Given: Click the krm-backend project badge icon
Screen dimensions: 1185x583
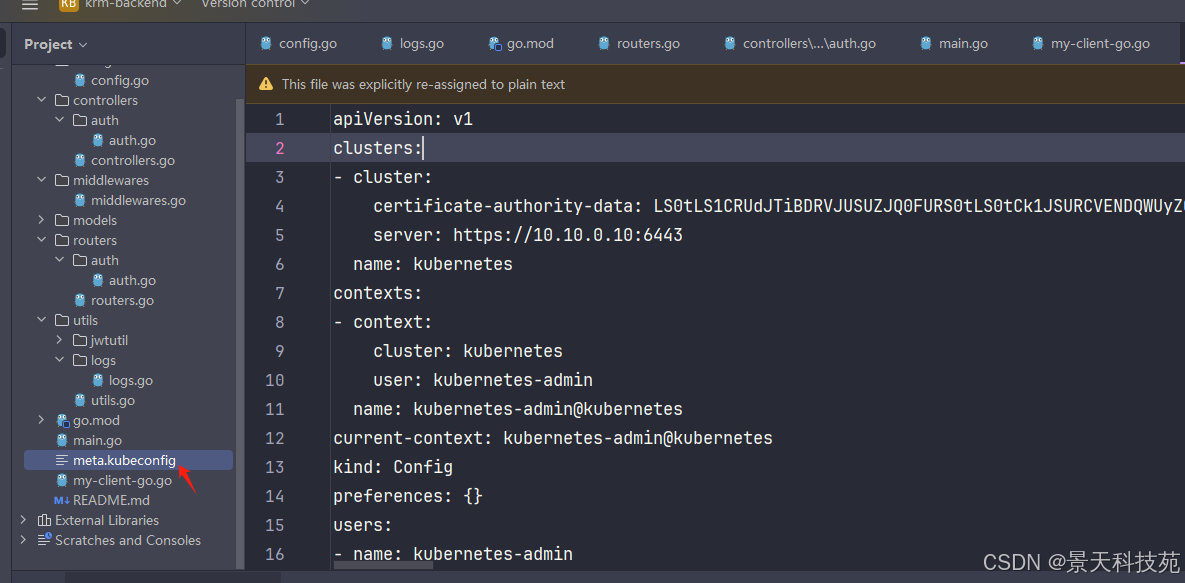Looking at the screenshot, I should tap(69, 4).
